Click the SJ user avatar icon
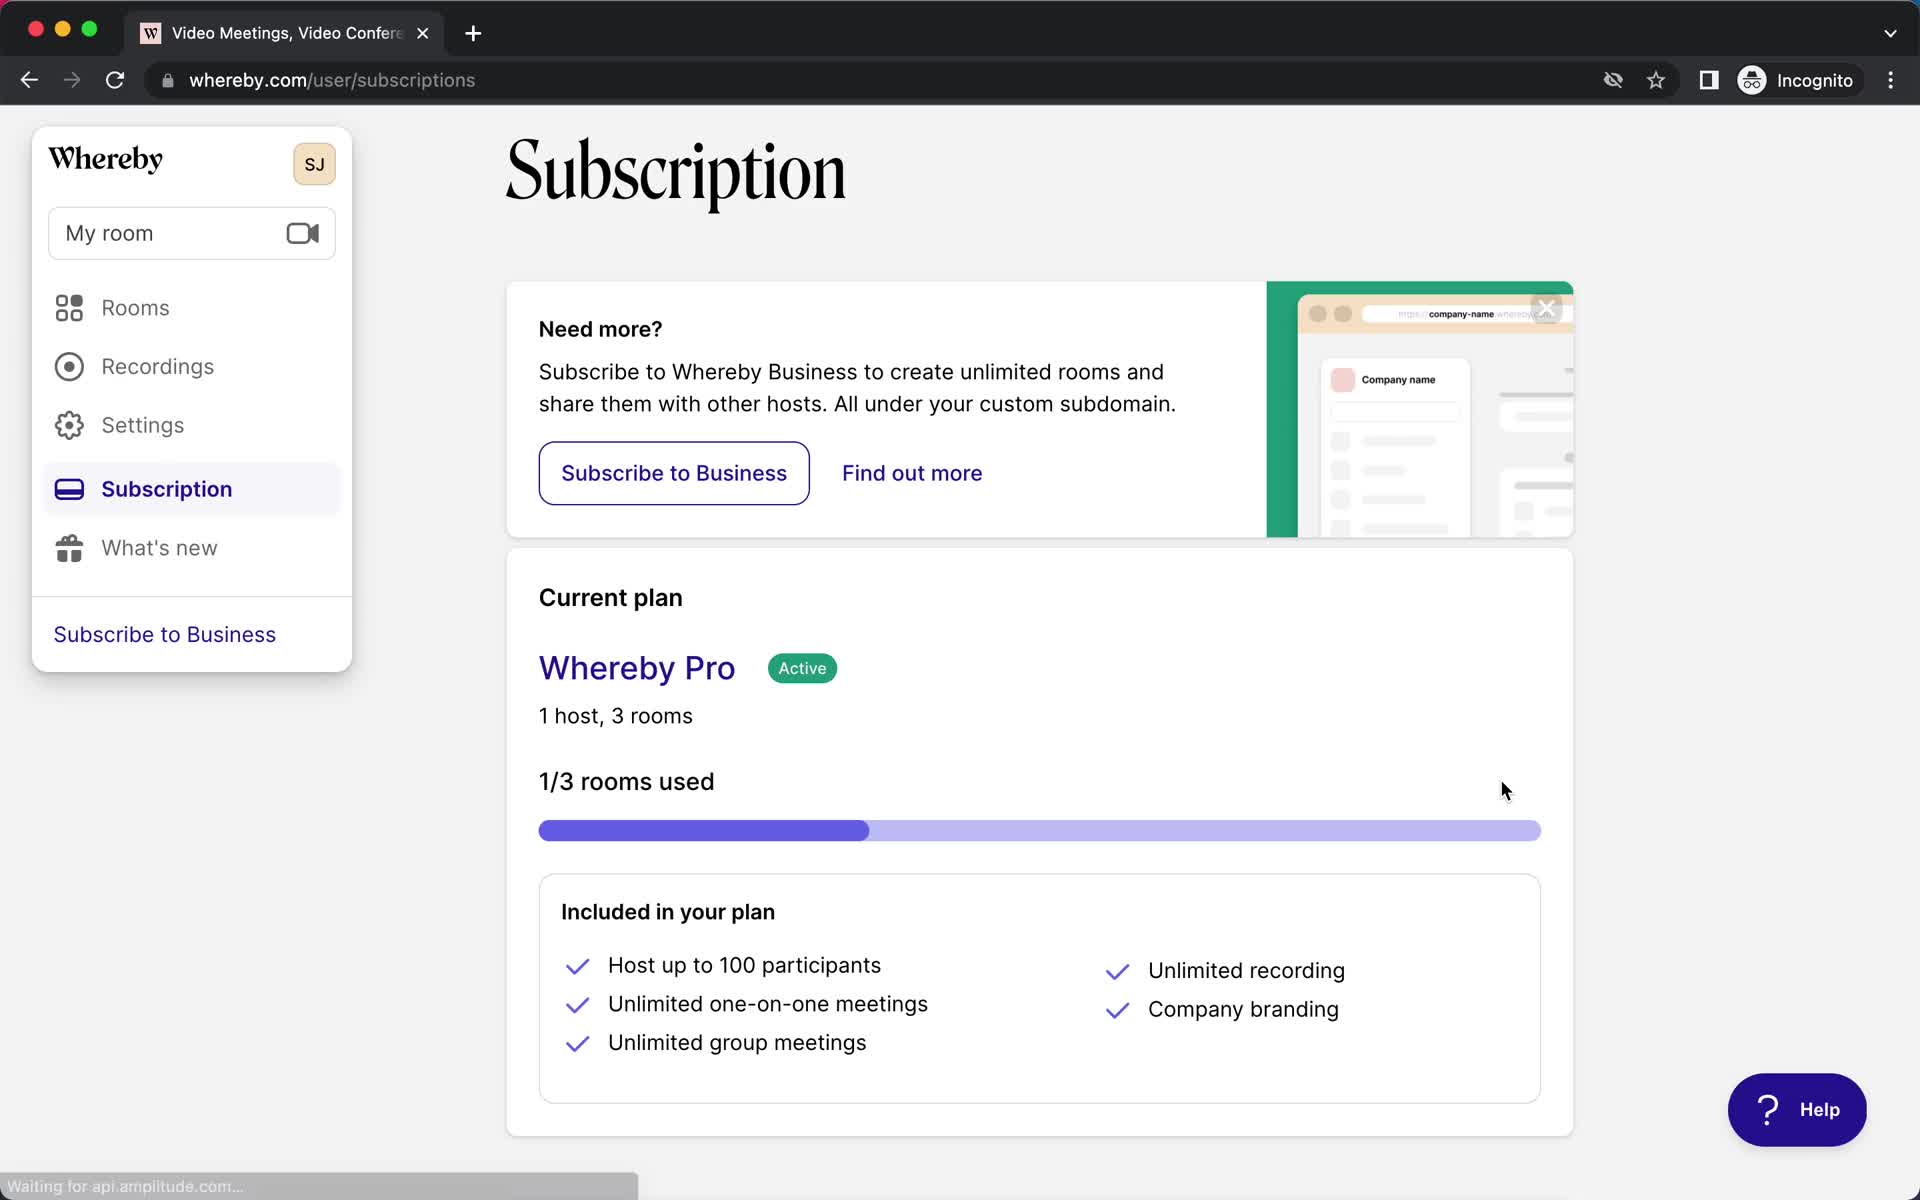The image size is (1920, 1200). point(312,163)
